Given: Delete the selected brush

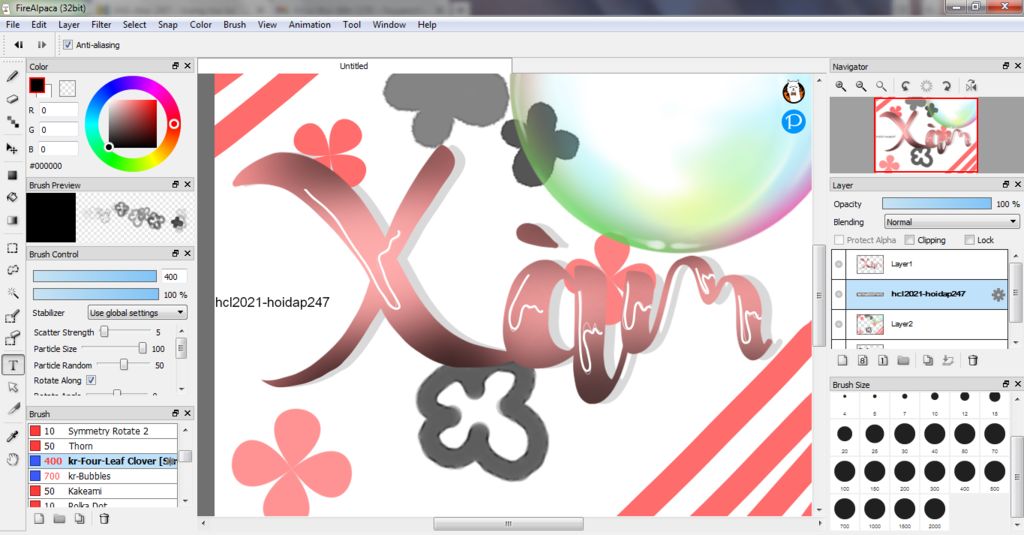Looking at the screenshot, I should [x=104, y=519].
